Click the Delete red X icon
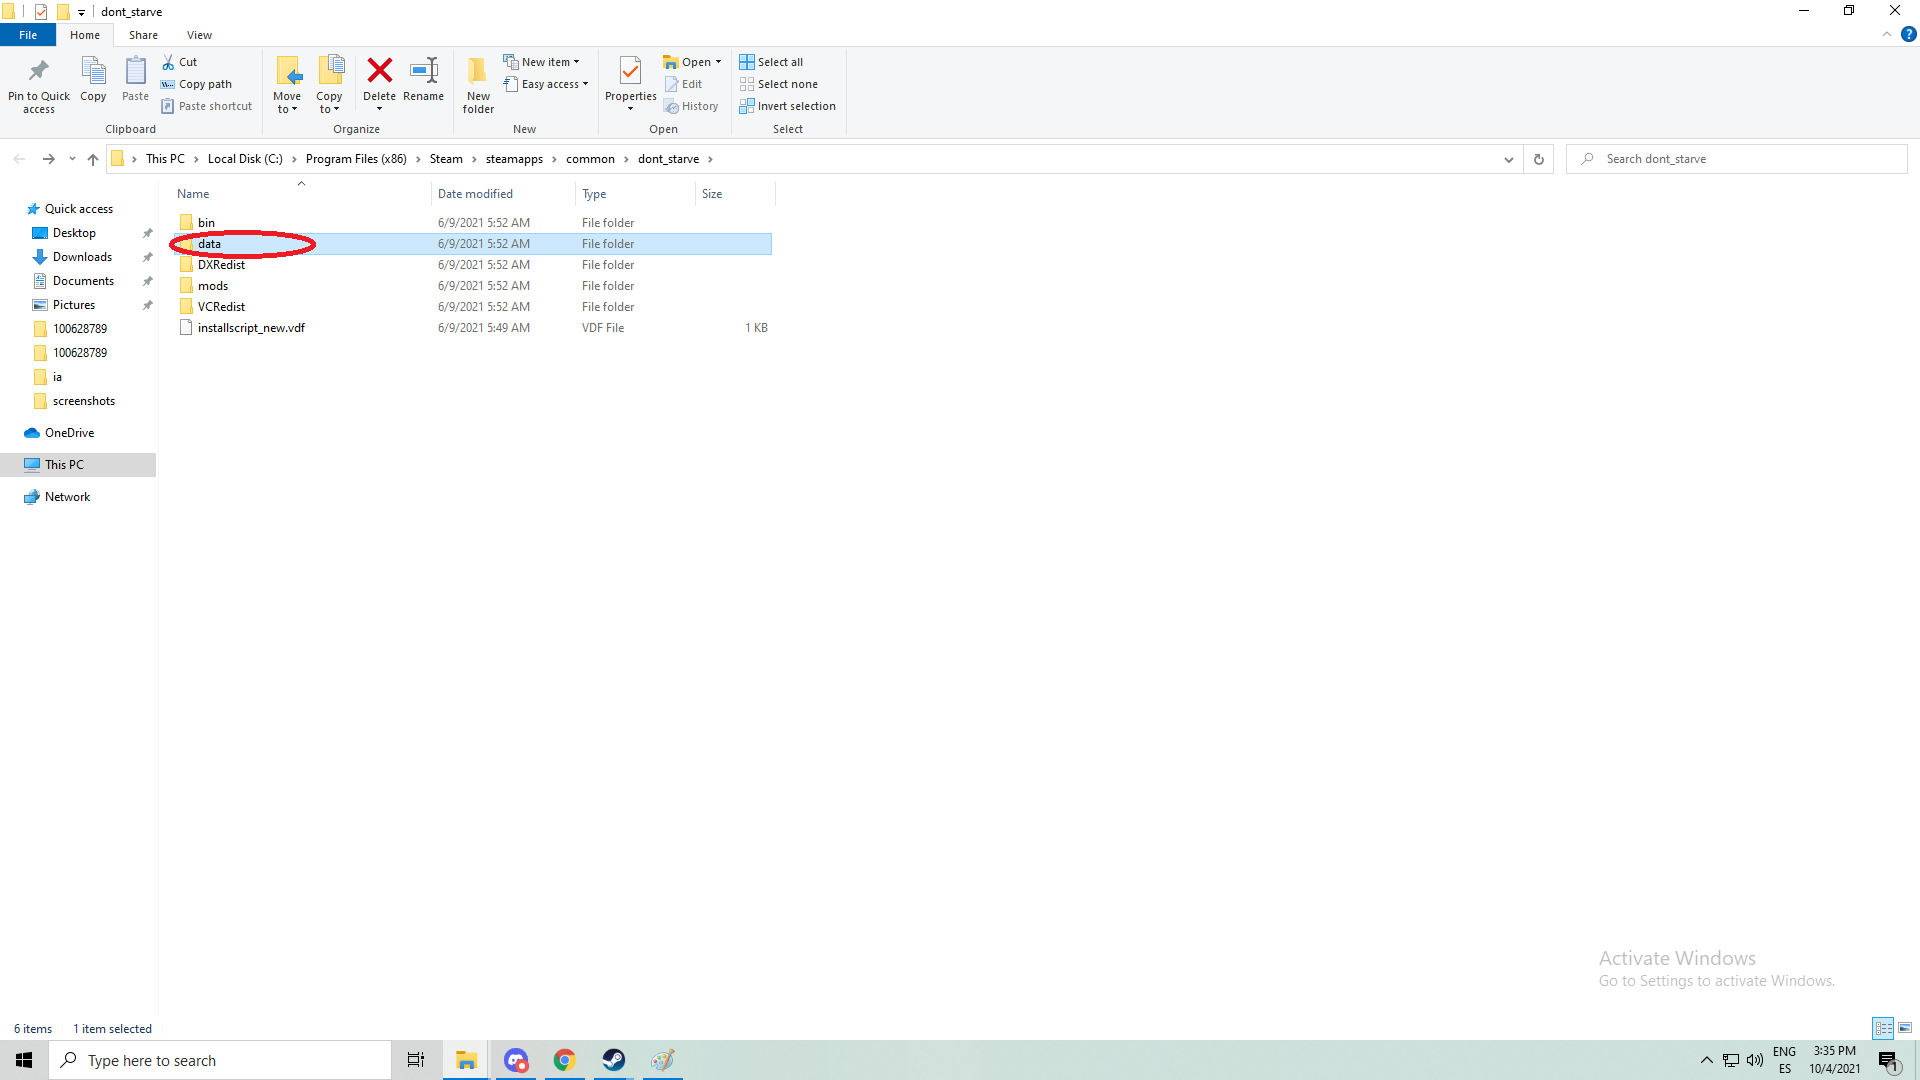The width and height of the screenshot is (1920, 1080). tap(379, 71)
